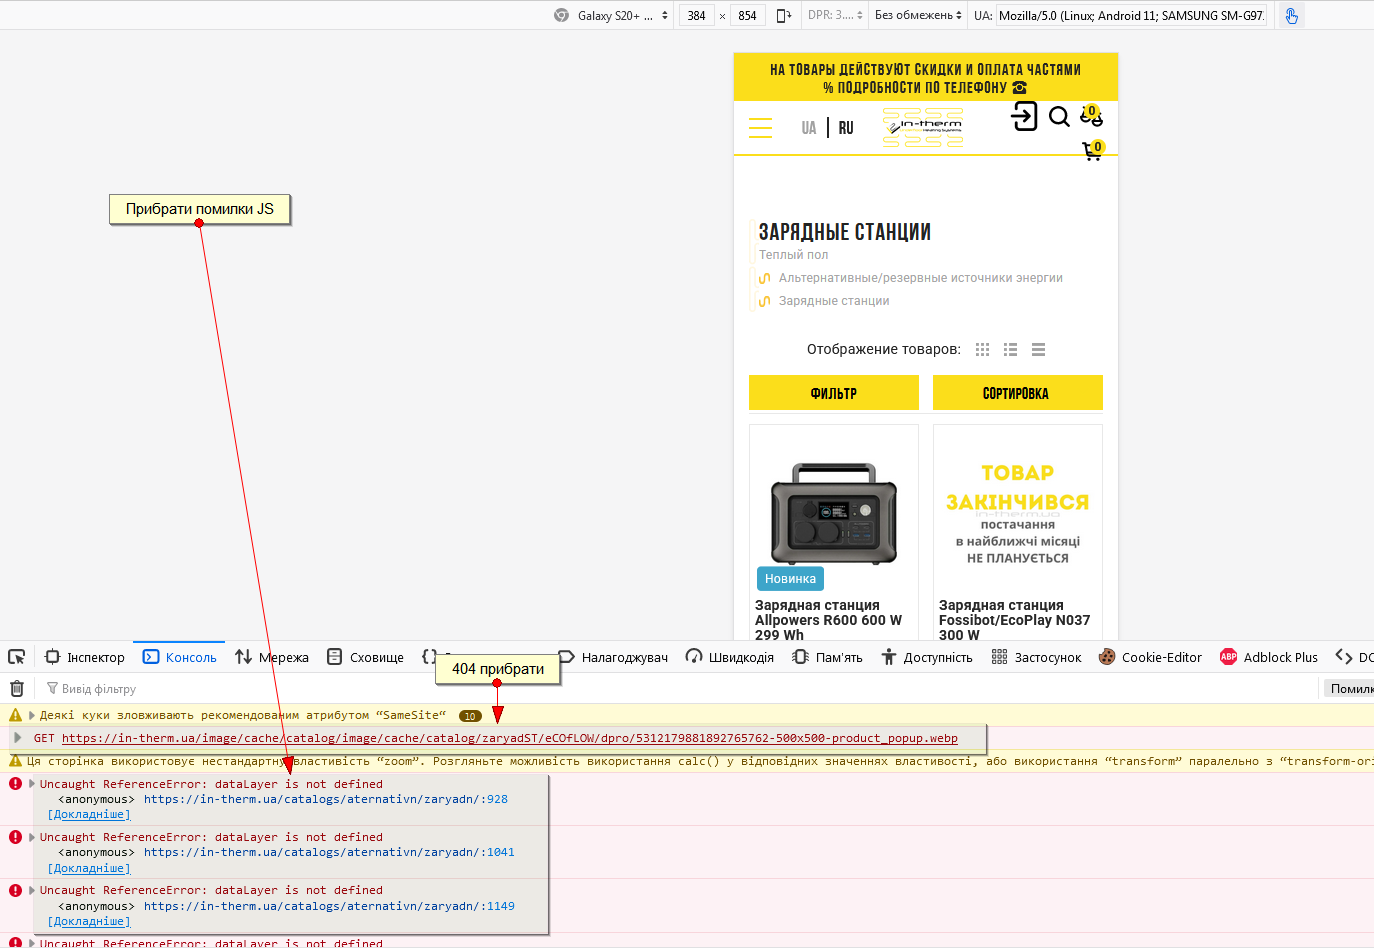Open the Інспектор devtools tab
The image size is (1374, 950).
(85, 657)
